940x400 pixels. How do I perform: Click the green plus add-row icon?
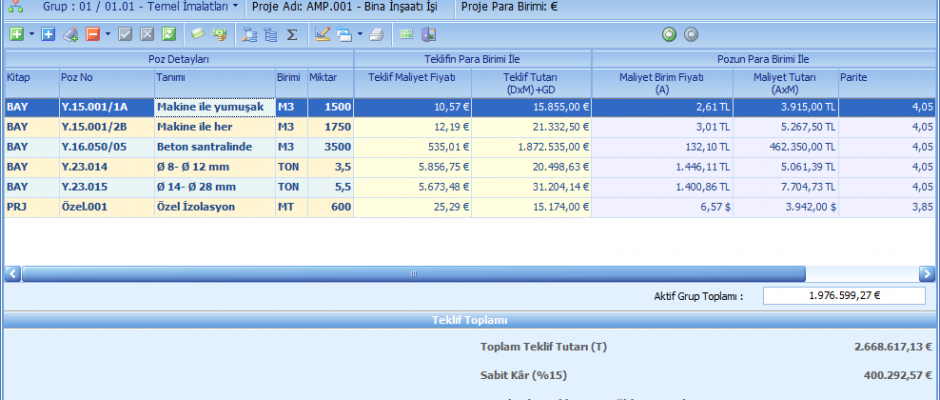coord(16,34)
